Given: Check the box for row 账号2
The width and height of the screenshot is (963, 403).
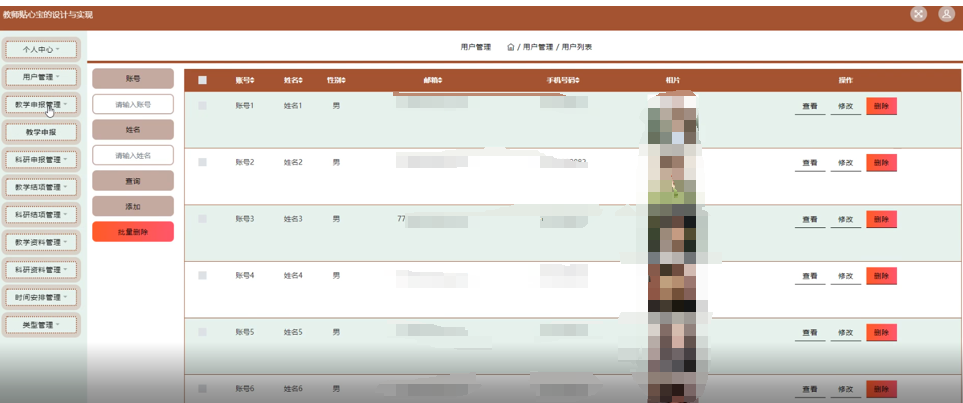Looking at the screenshot, I should coord(202,162).
